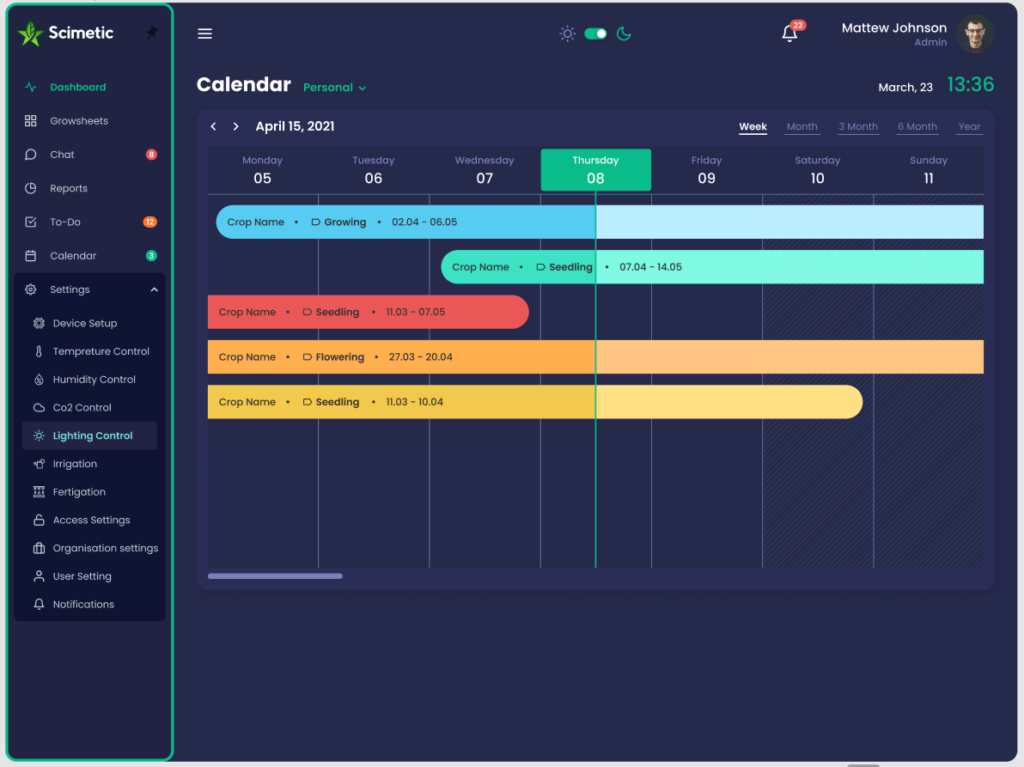
Task: Go to the previous week with the left arrow
Action: coord(213,127)
